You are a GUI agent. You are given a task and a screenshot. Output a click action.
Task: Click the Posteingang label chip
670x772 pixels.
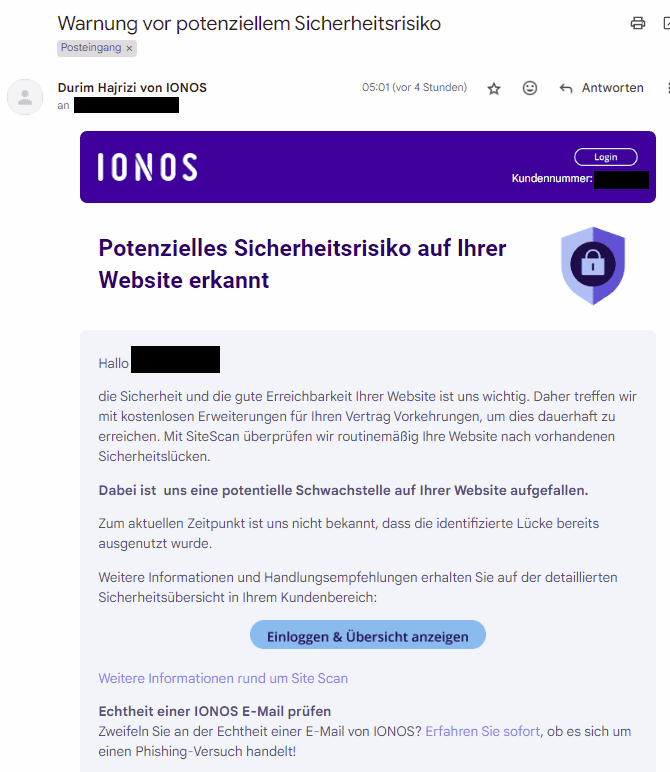click(90, 48)
